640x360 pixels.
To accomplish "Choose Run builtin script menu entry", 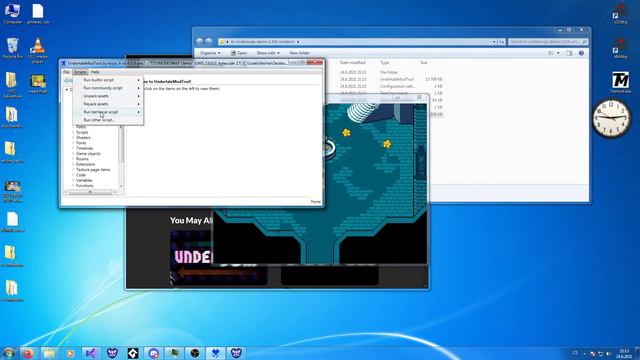I will [x=108, y=80].
